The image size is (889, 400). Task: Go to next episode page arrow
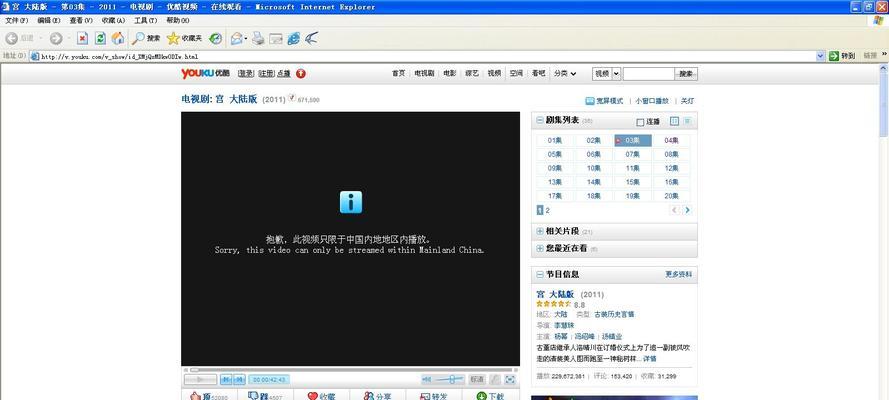(687, 210)
